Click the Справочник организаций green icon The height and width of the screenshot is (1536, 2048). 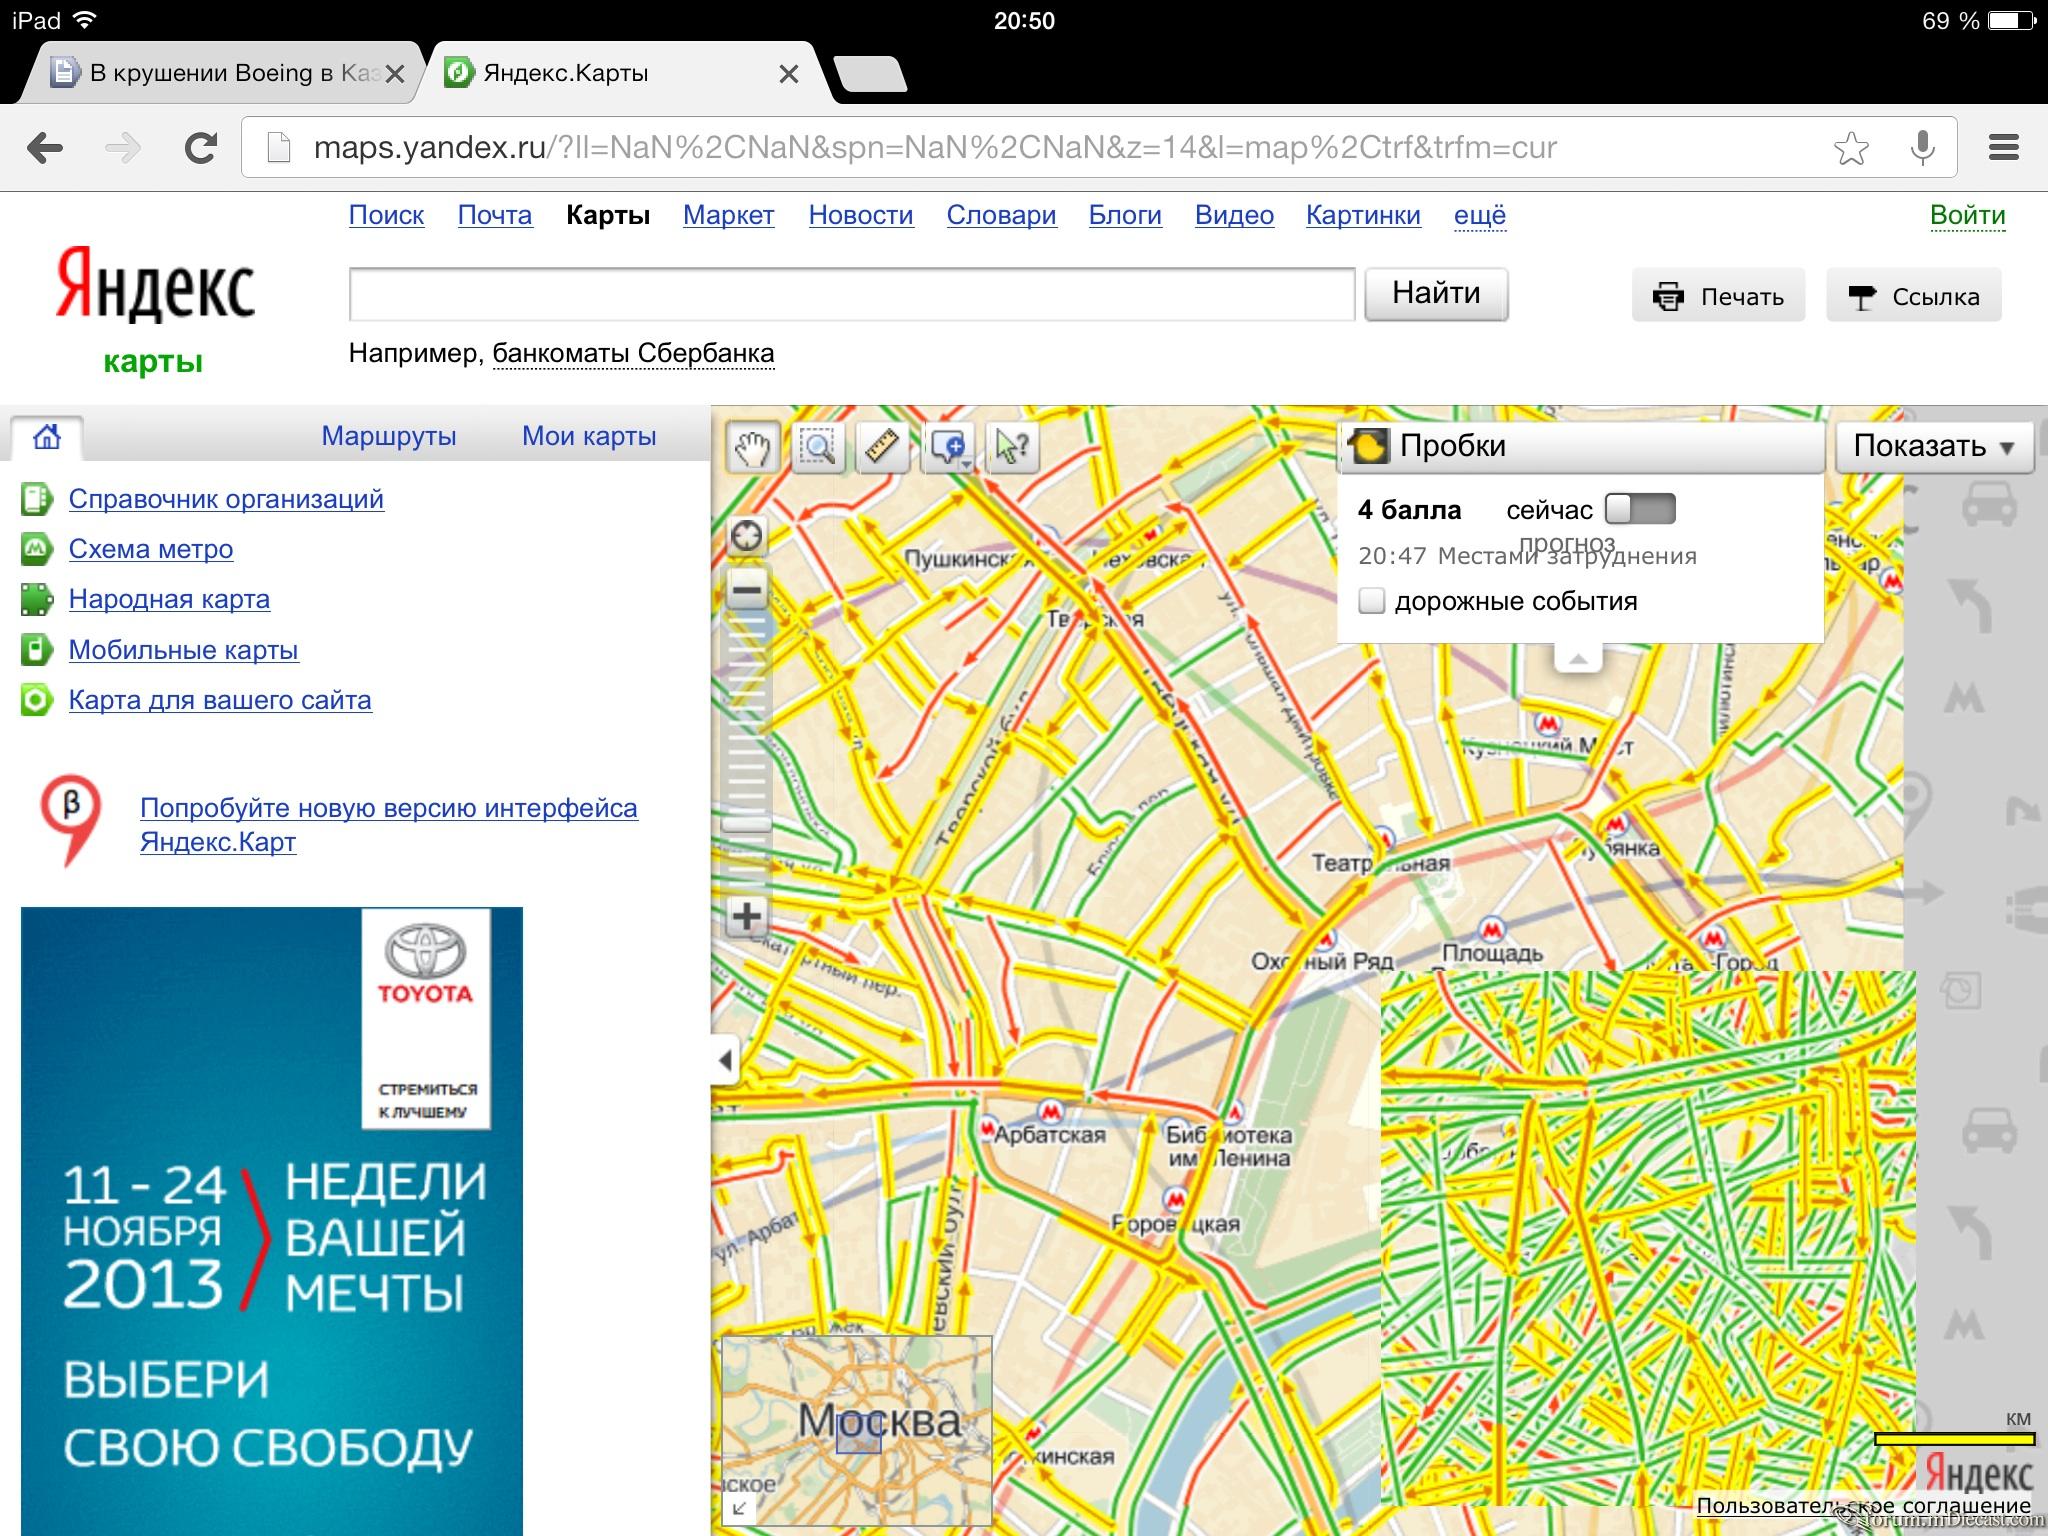tap(36, 498)
